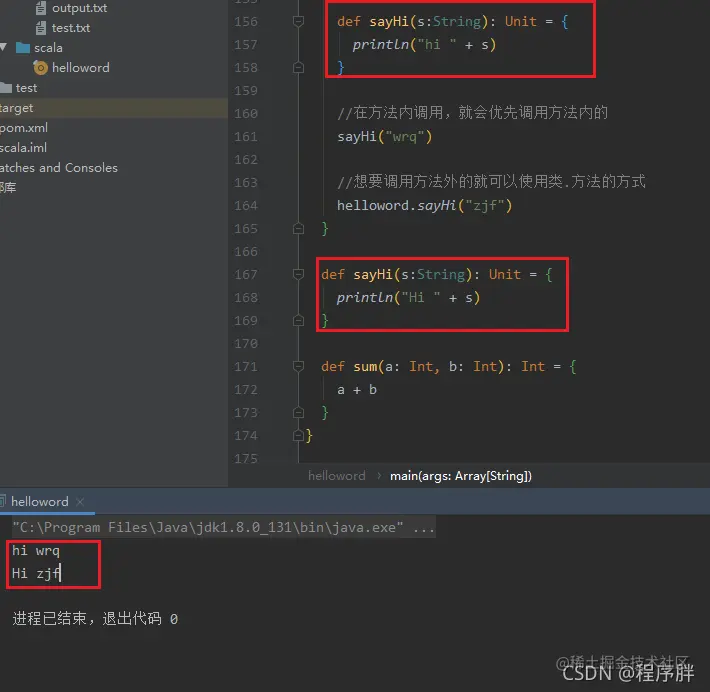Close the helloword run tab
The image size is (710, 692).
tap(80, 502)
